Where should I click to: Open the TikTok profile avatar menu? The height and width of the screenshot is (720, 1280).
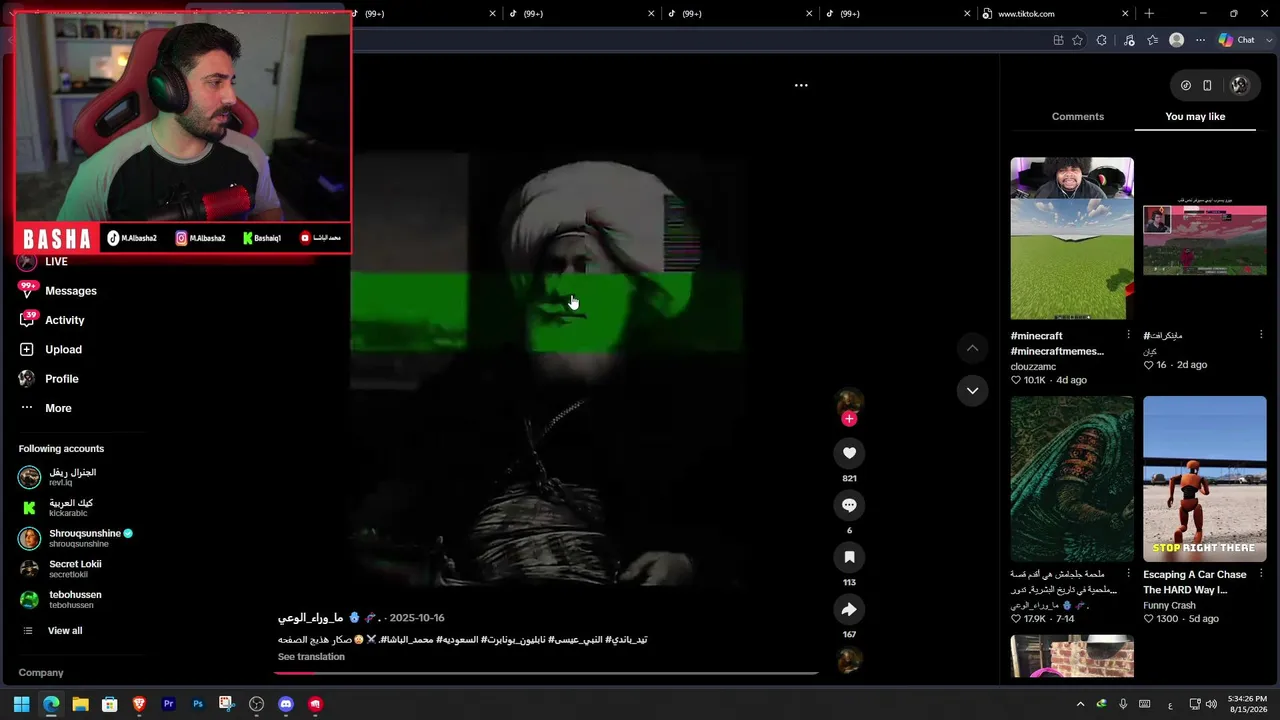click(x=1240, y=86)
